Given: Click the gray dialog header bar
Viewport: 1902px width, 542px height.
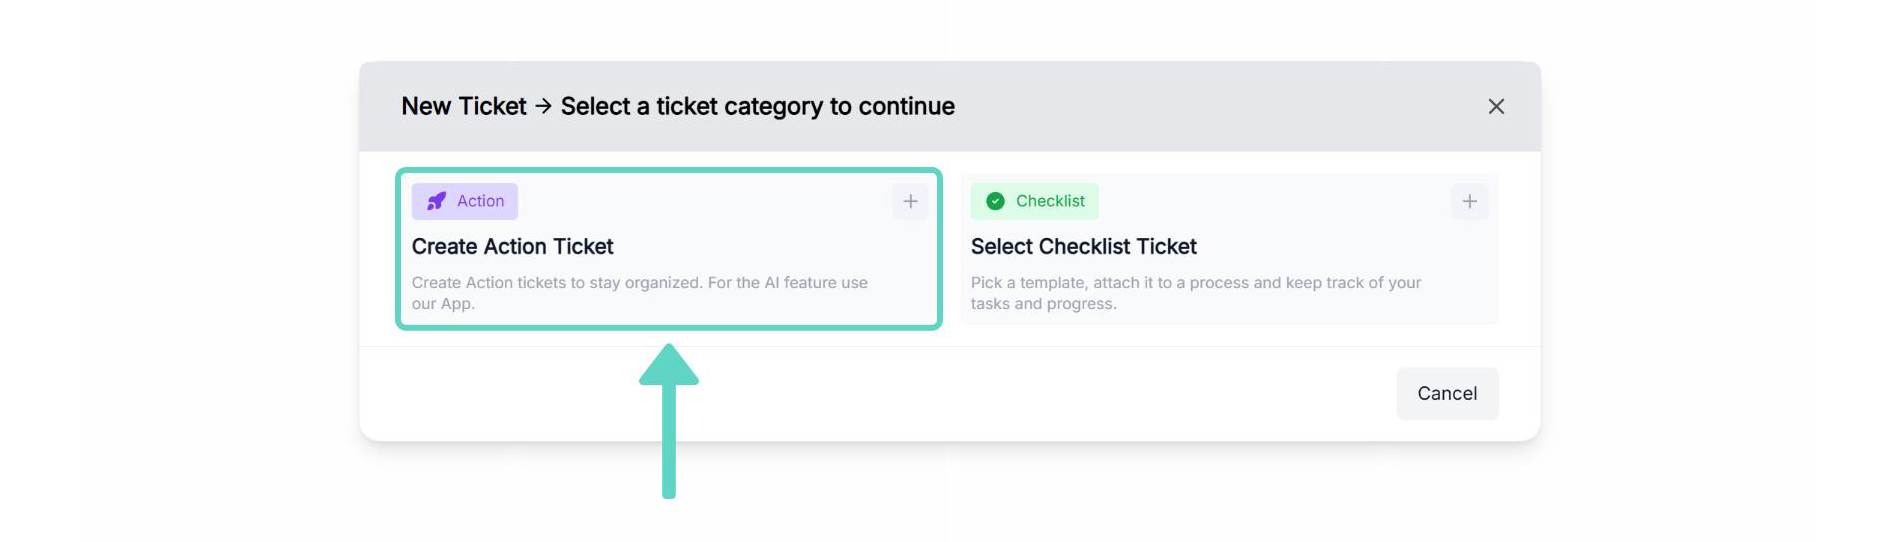Looking at the screenshot, I should 1200,106.
